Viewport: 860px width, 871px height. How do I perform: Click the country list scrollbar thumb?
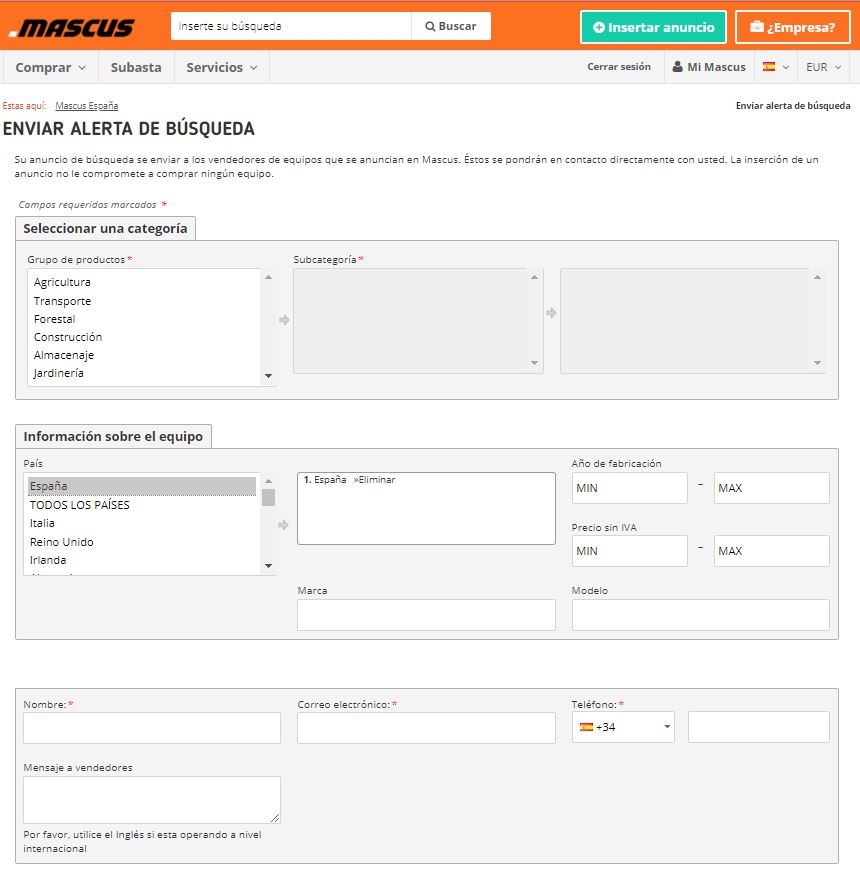[268, 497]
